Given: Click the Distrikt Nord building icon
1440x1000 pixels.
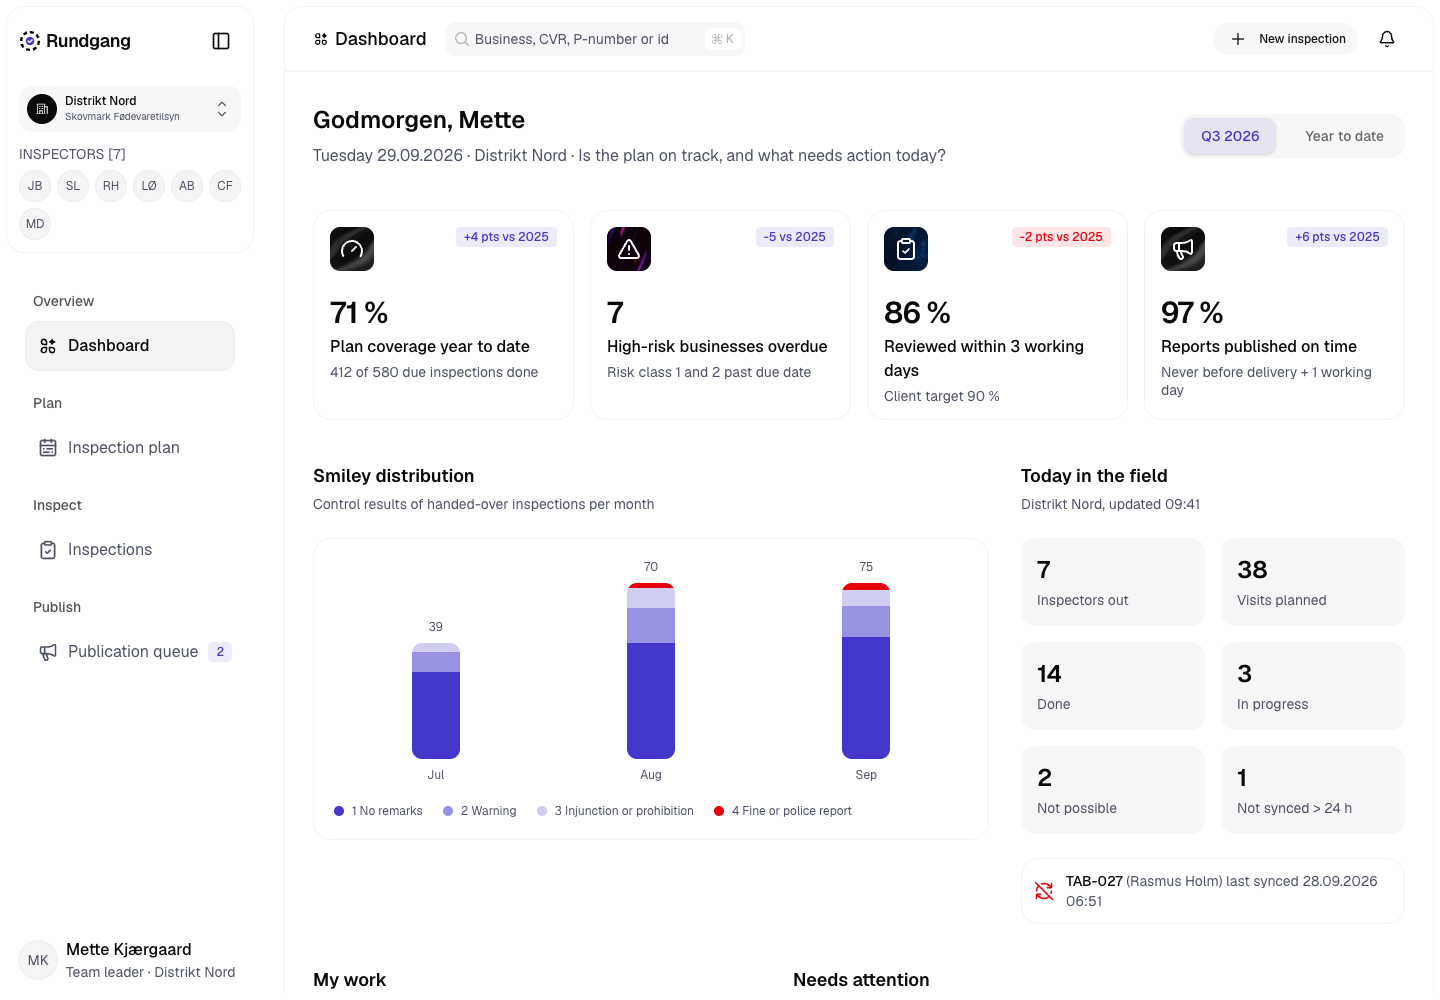Looking at the screenshot, I should point(42,108).
